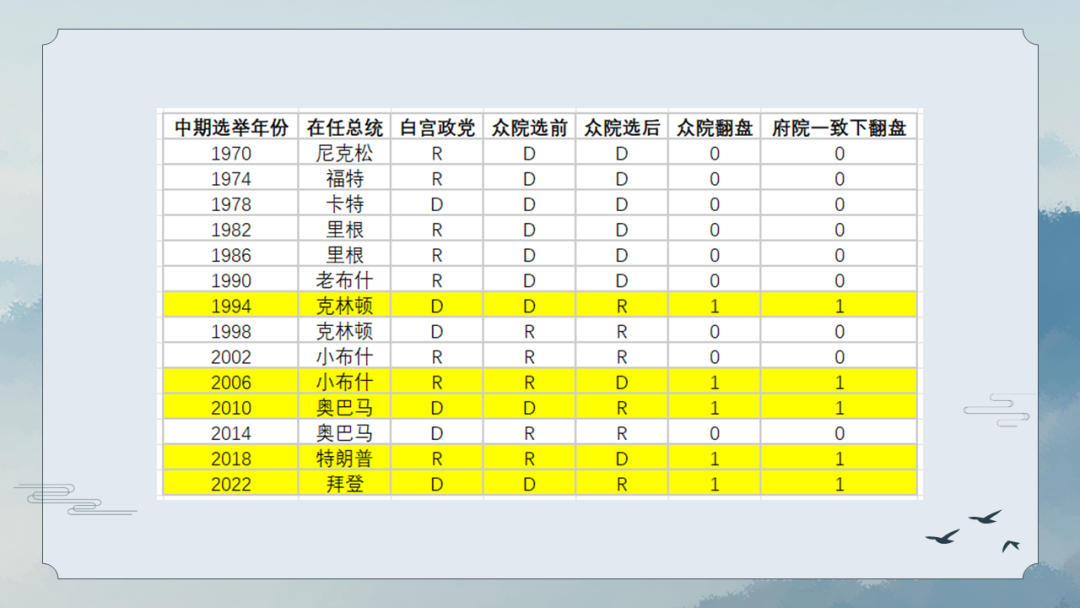Select the 众院选前 header cell
The width and height of the screenshot is (1080, 608).
tap(529, 127)
